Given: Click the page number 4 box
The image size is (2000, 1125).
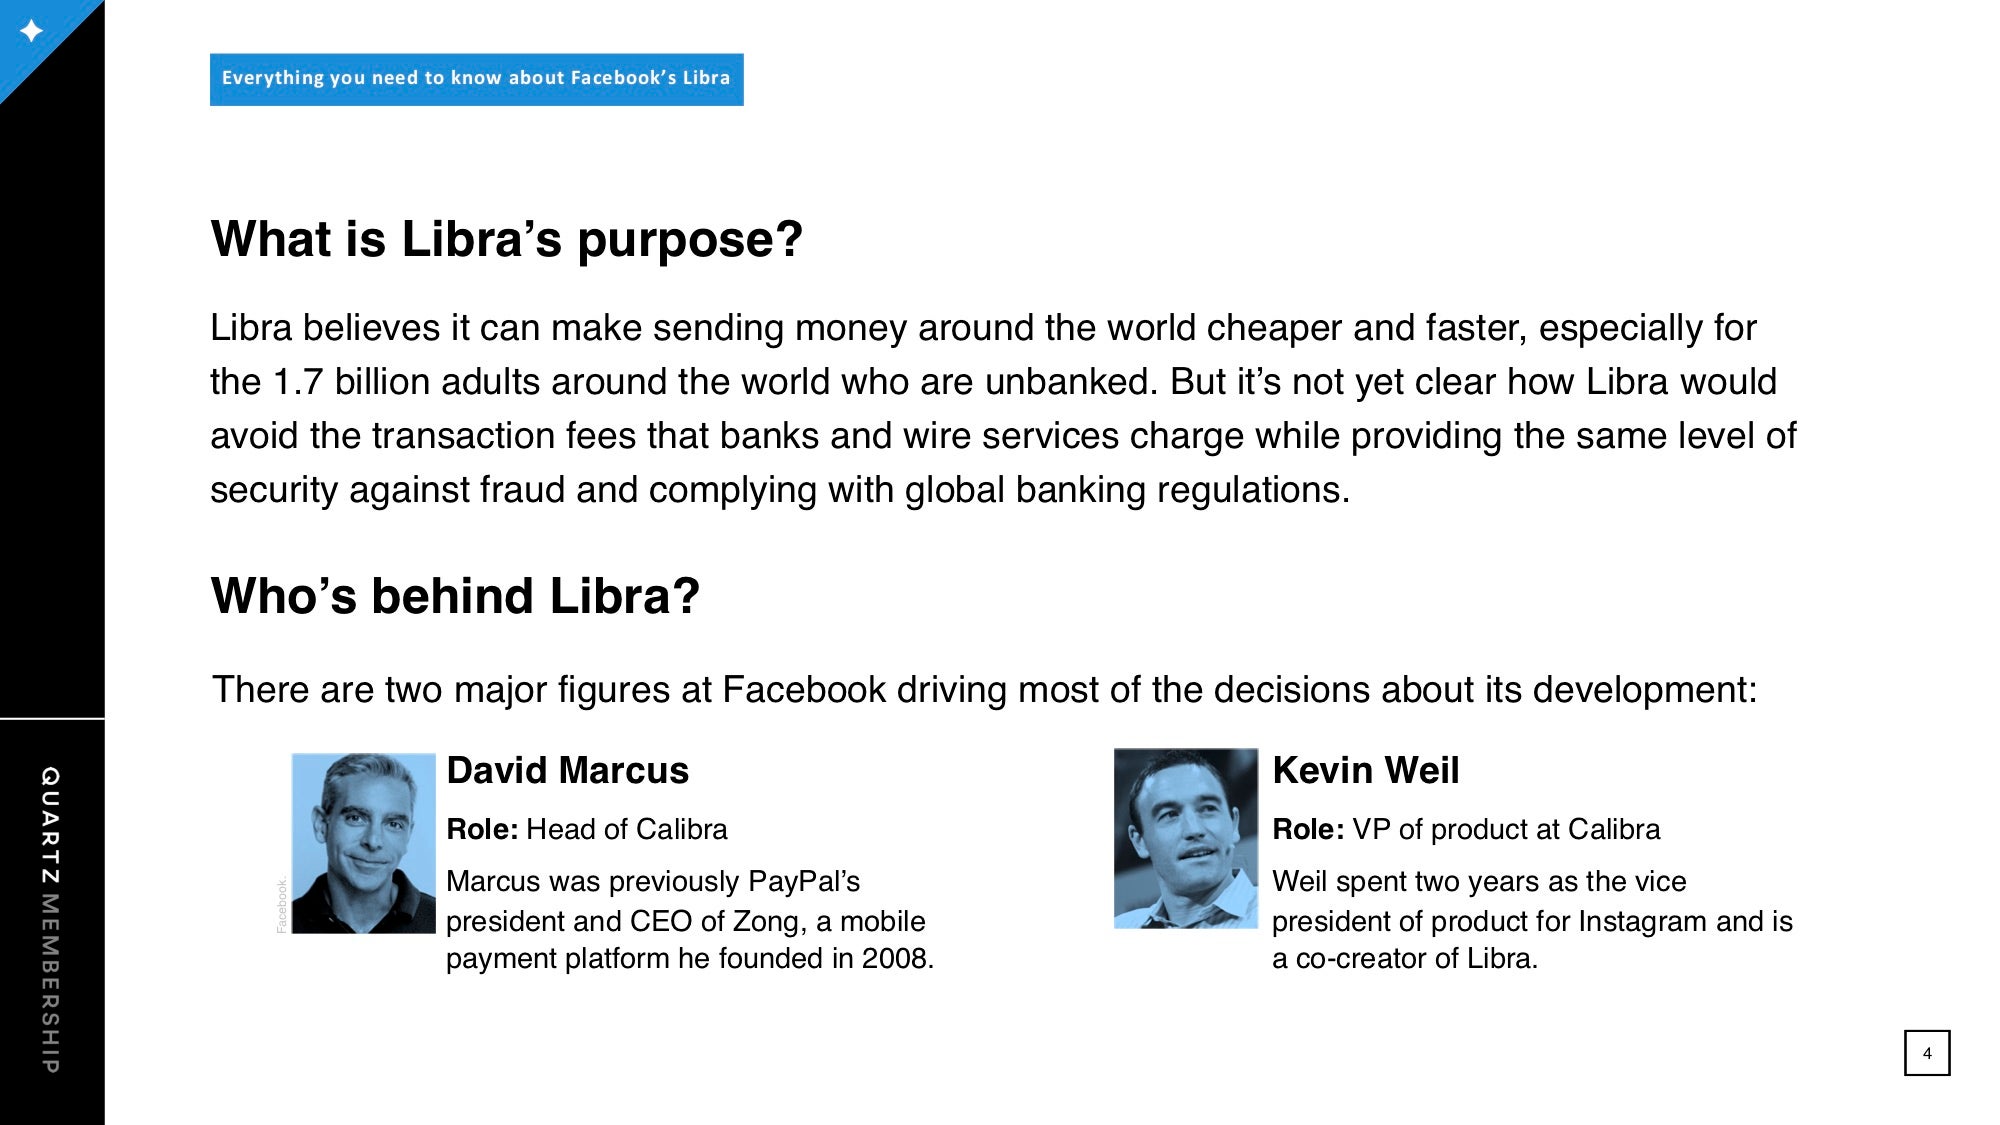Looking at the screenshot, I should 1926,1053.
